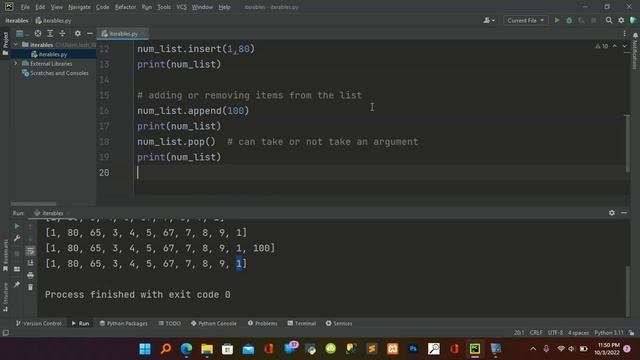Click the wrench icon in the Run panel
Image resolution: width=640 pixels, height=360 pixels.
[x=17, y=238]
